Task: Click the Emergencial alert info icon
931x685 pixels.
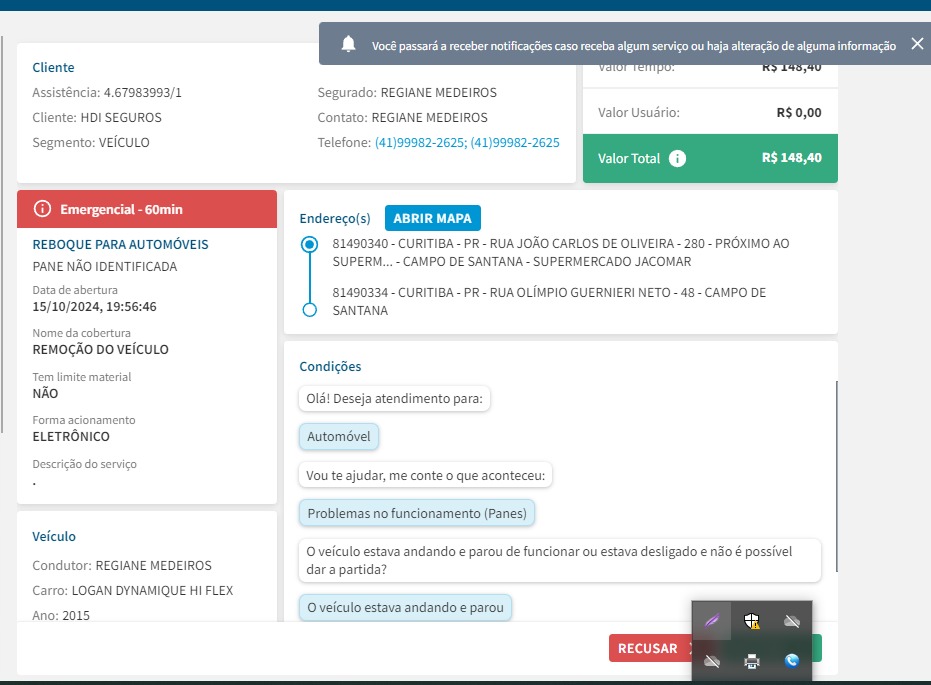Action: [x=42, y=209]
